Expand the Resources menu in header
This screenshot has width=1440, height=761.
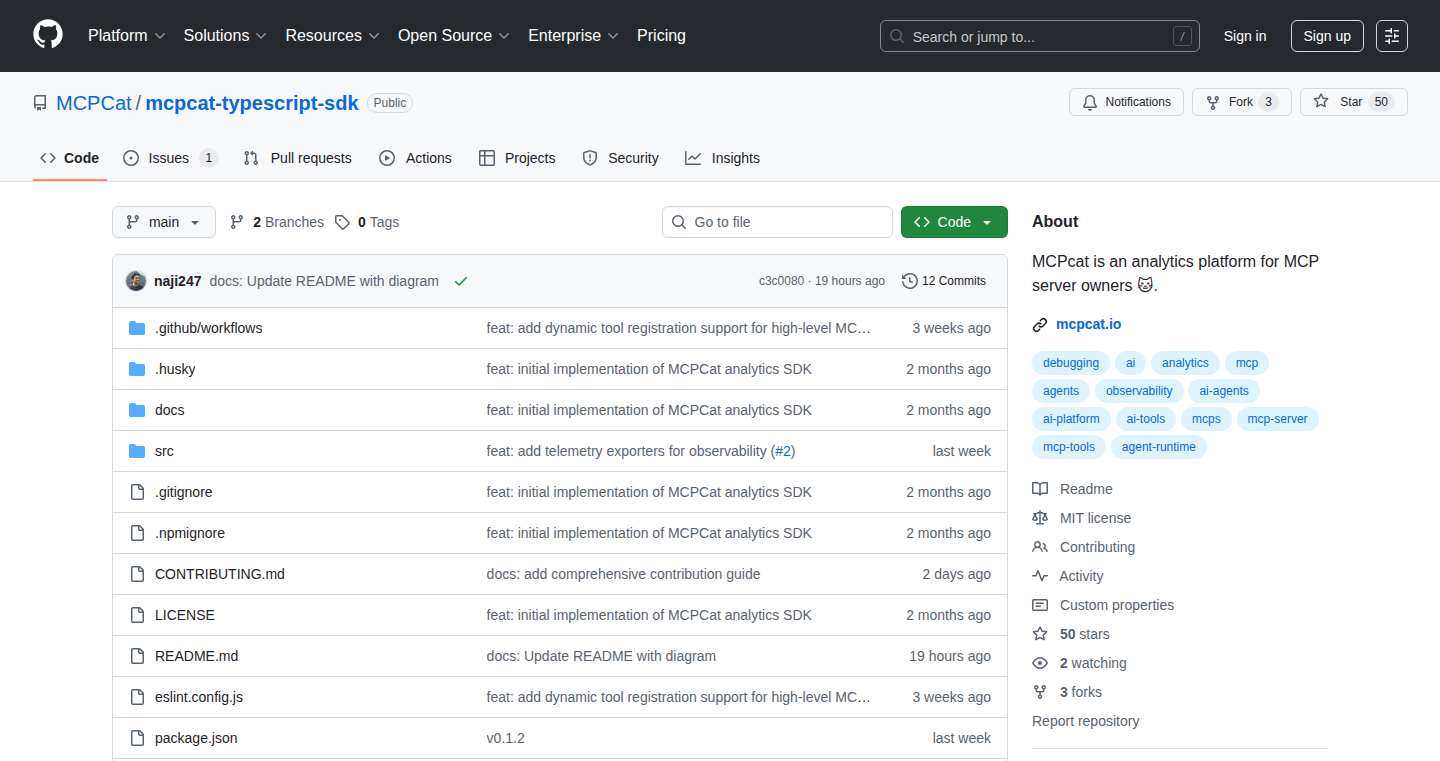point(332,36)
